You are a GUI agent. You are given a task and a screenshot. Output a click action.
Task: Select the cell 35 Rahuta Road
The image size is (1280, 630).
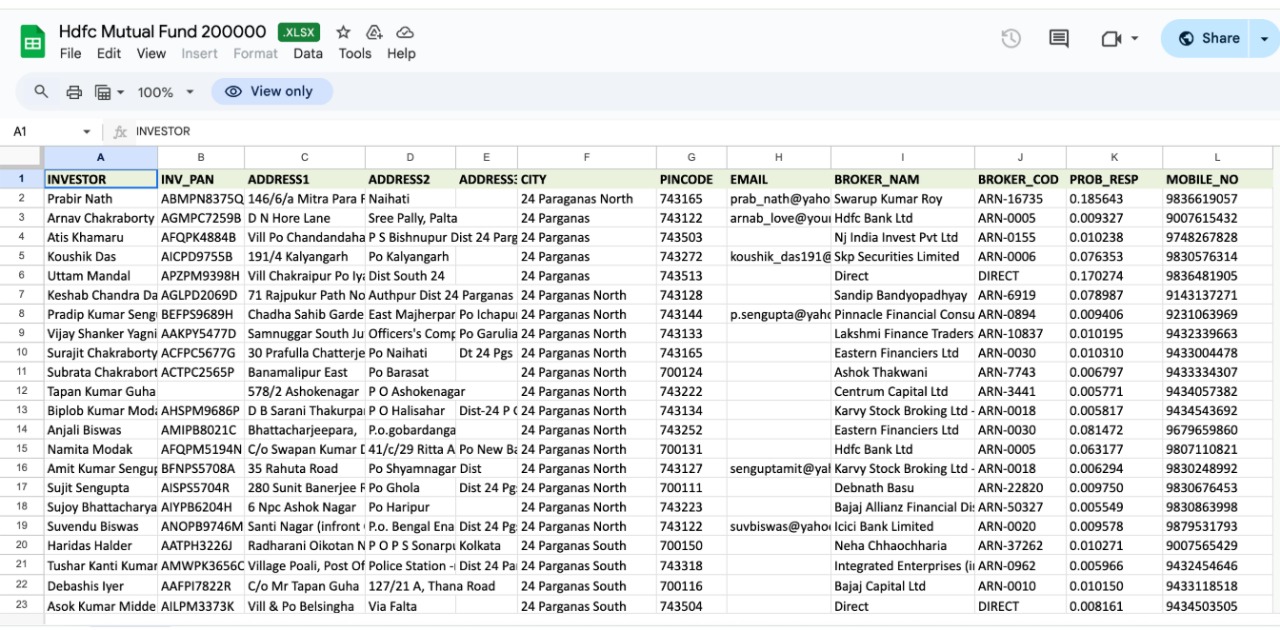[305, 468]
